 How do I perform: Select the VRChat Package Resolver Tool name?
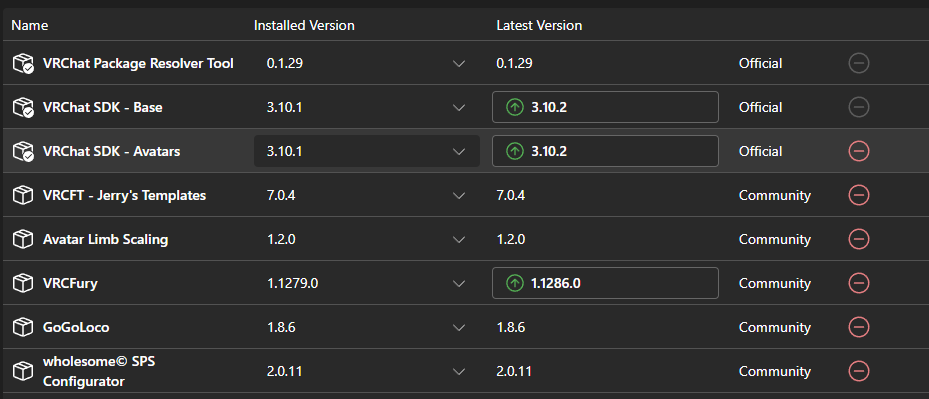pyautogui.click(x=138, y=63)
